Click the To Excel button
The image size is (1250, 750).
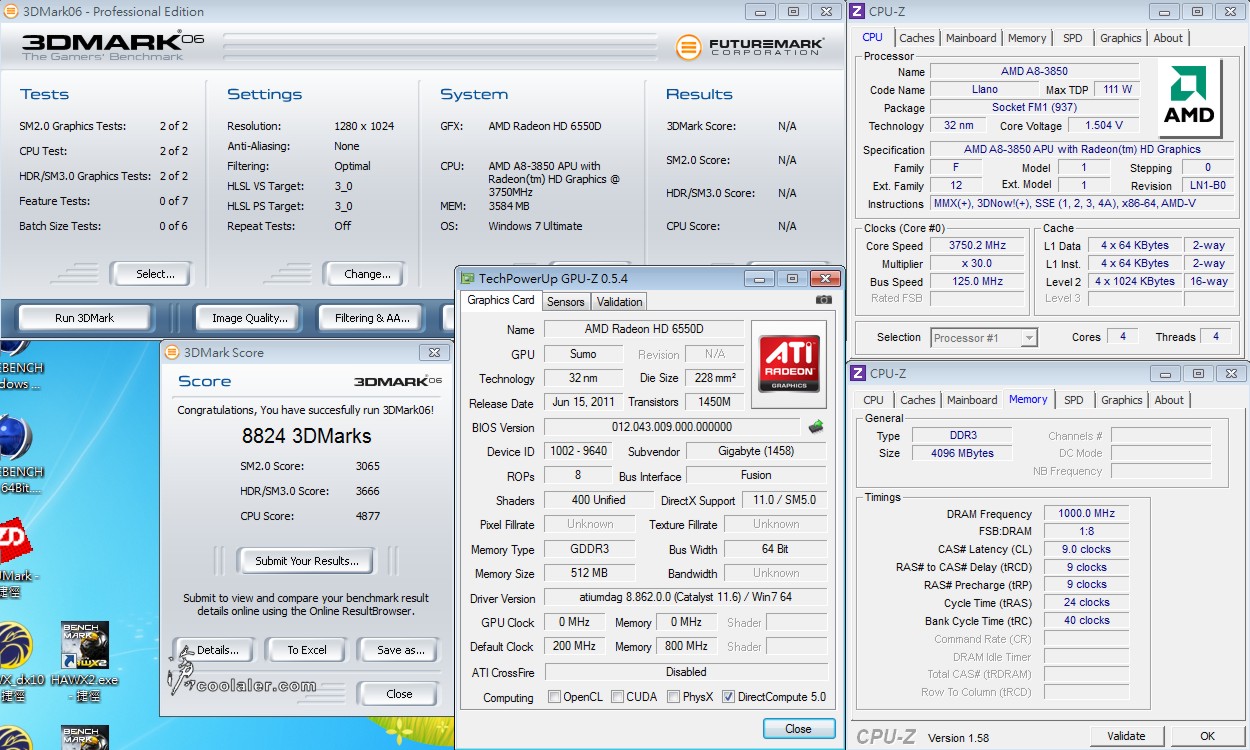(x=307, y=650)
